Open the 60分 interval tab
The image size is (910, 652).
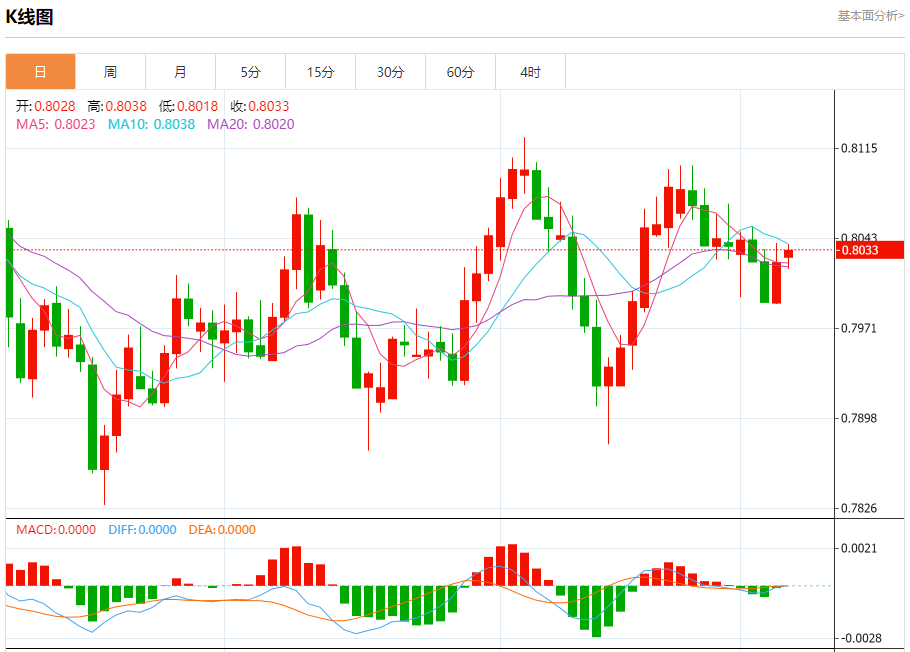(460, 72)
